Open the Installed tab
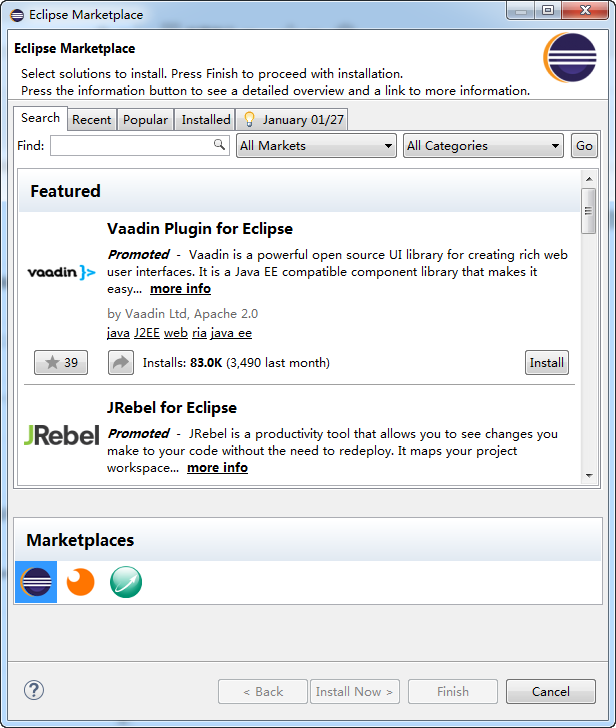The width and height of the screenshot is (616, 728). point(206,120)
